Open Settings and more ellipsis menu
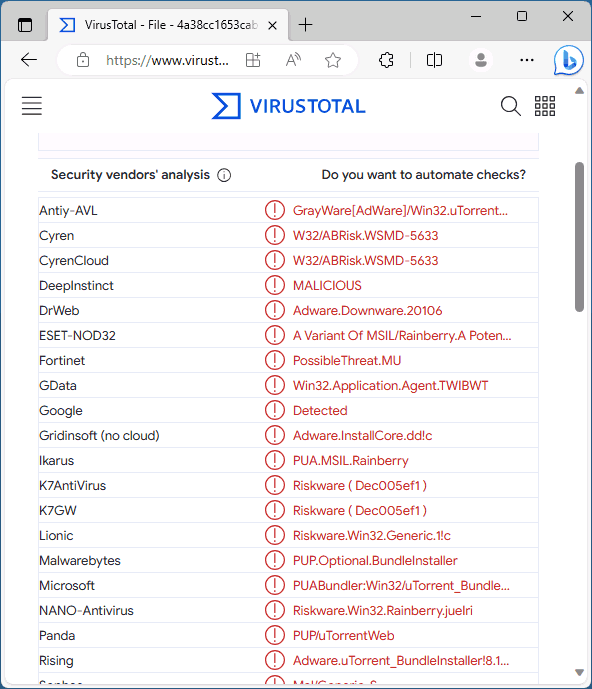 [527, 60]
